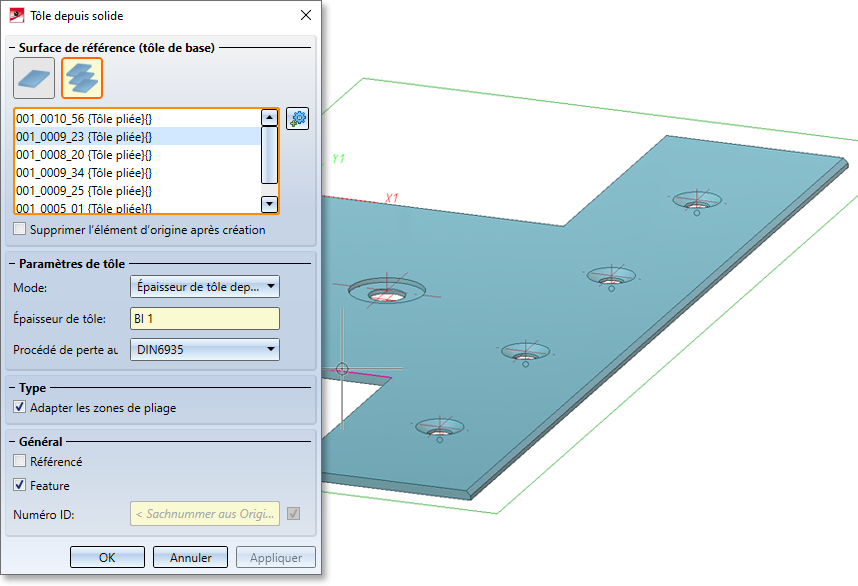Select list row 001_0009_34 {Tôle pliée}
The width and height of the screenshot is (858, 586).
pyautogui.click(x=138, y=172)
